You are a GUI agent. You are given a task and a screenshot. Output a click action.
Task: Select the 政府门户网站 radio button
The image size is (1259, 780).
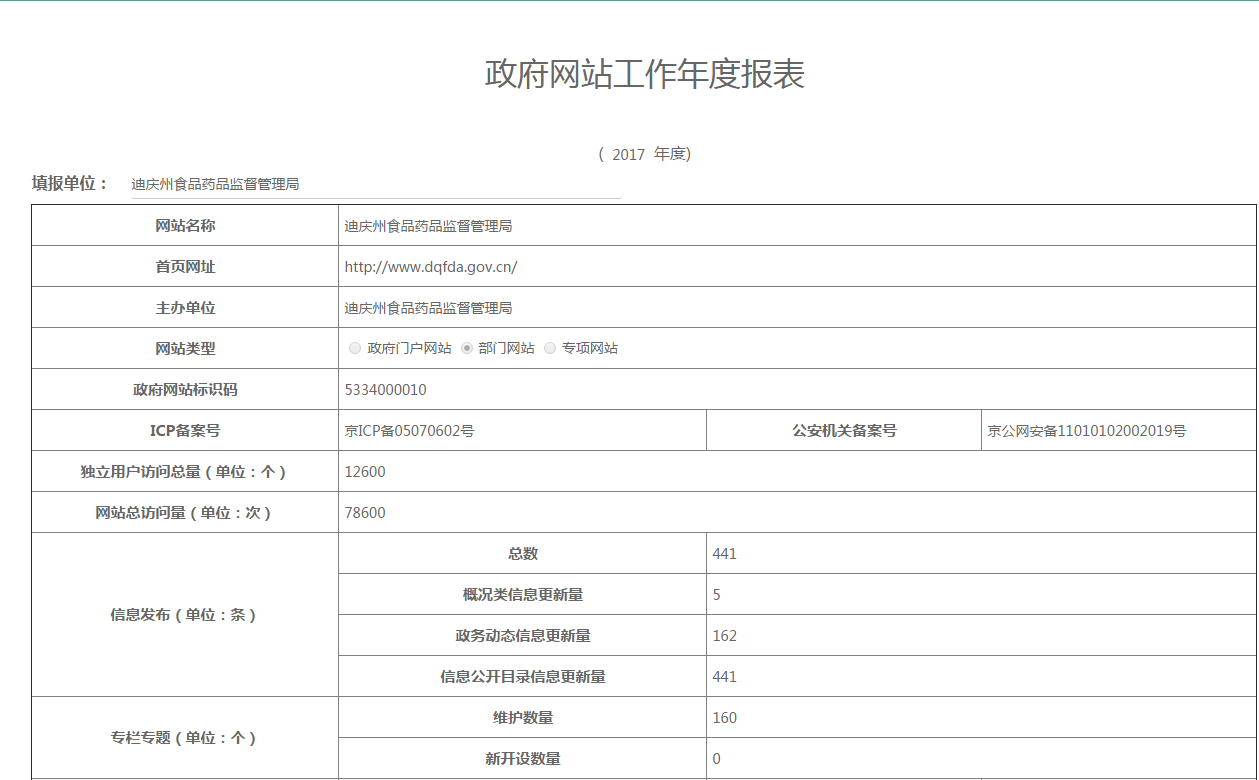(355, 349)
